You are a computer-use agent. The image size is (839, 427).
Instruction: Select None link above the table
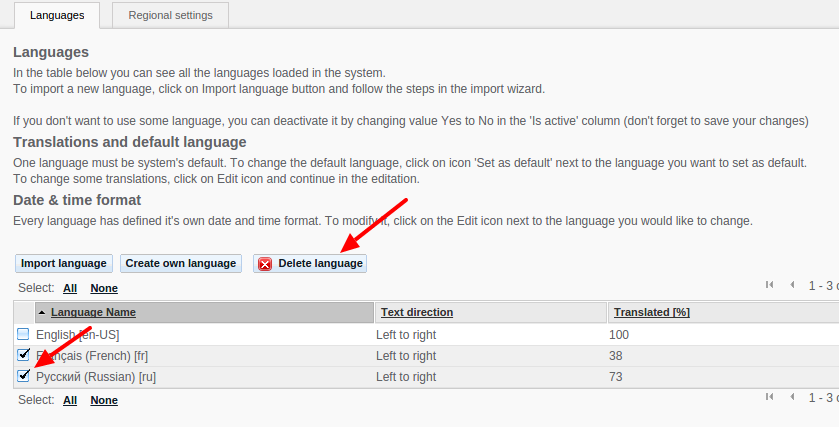click(x=104, y=288)
